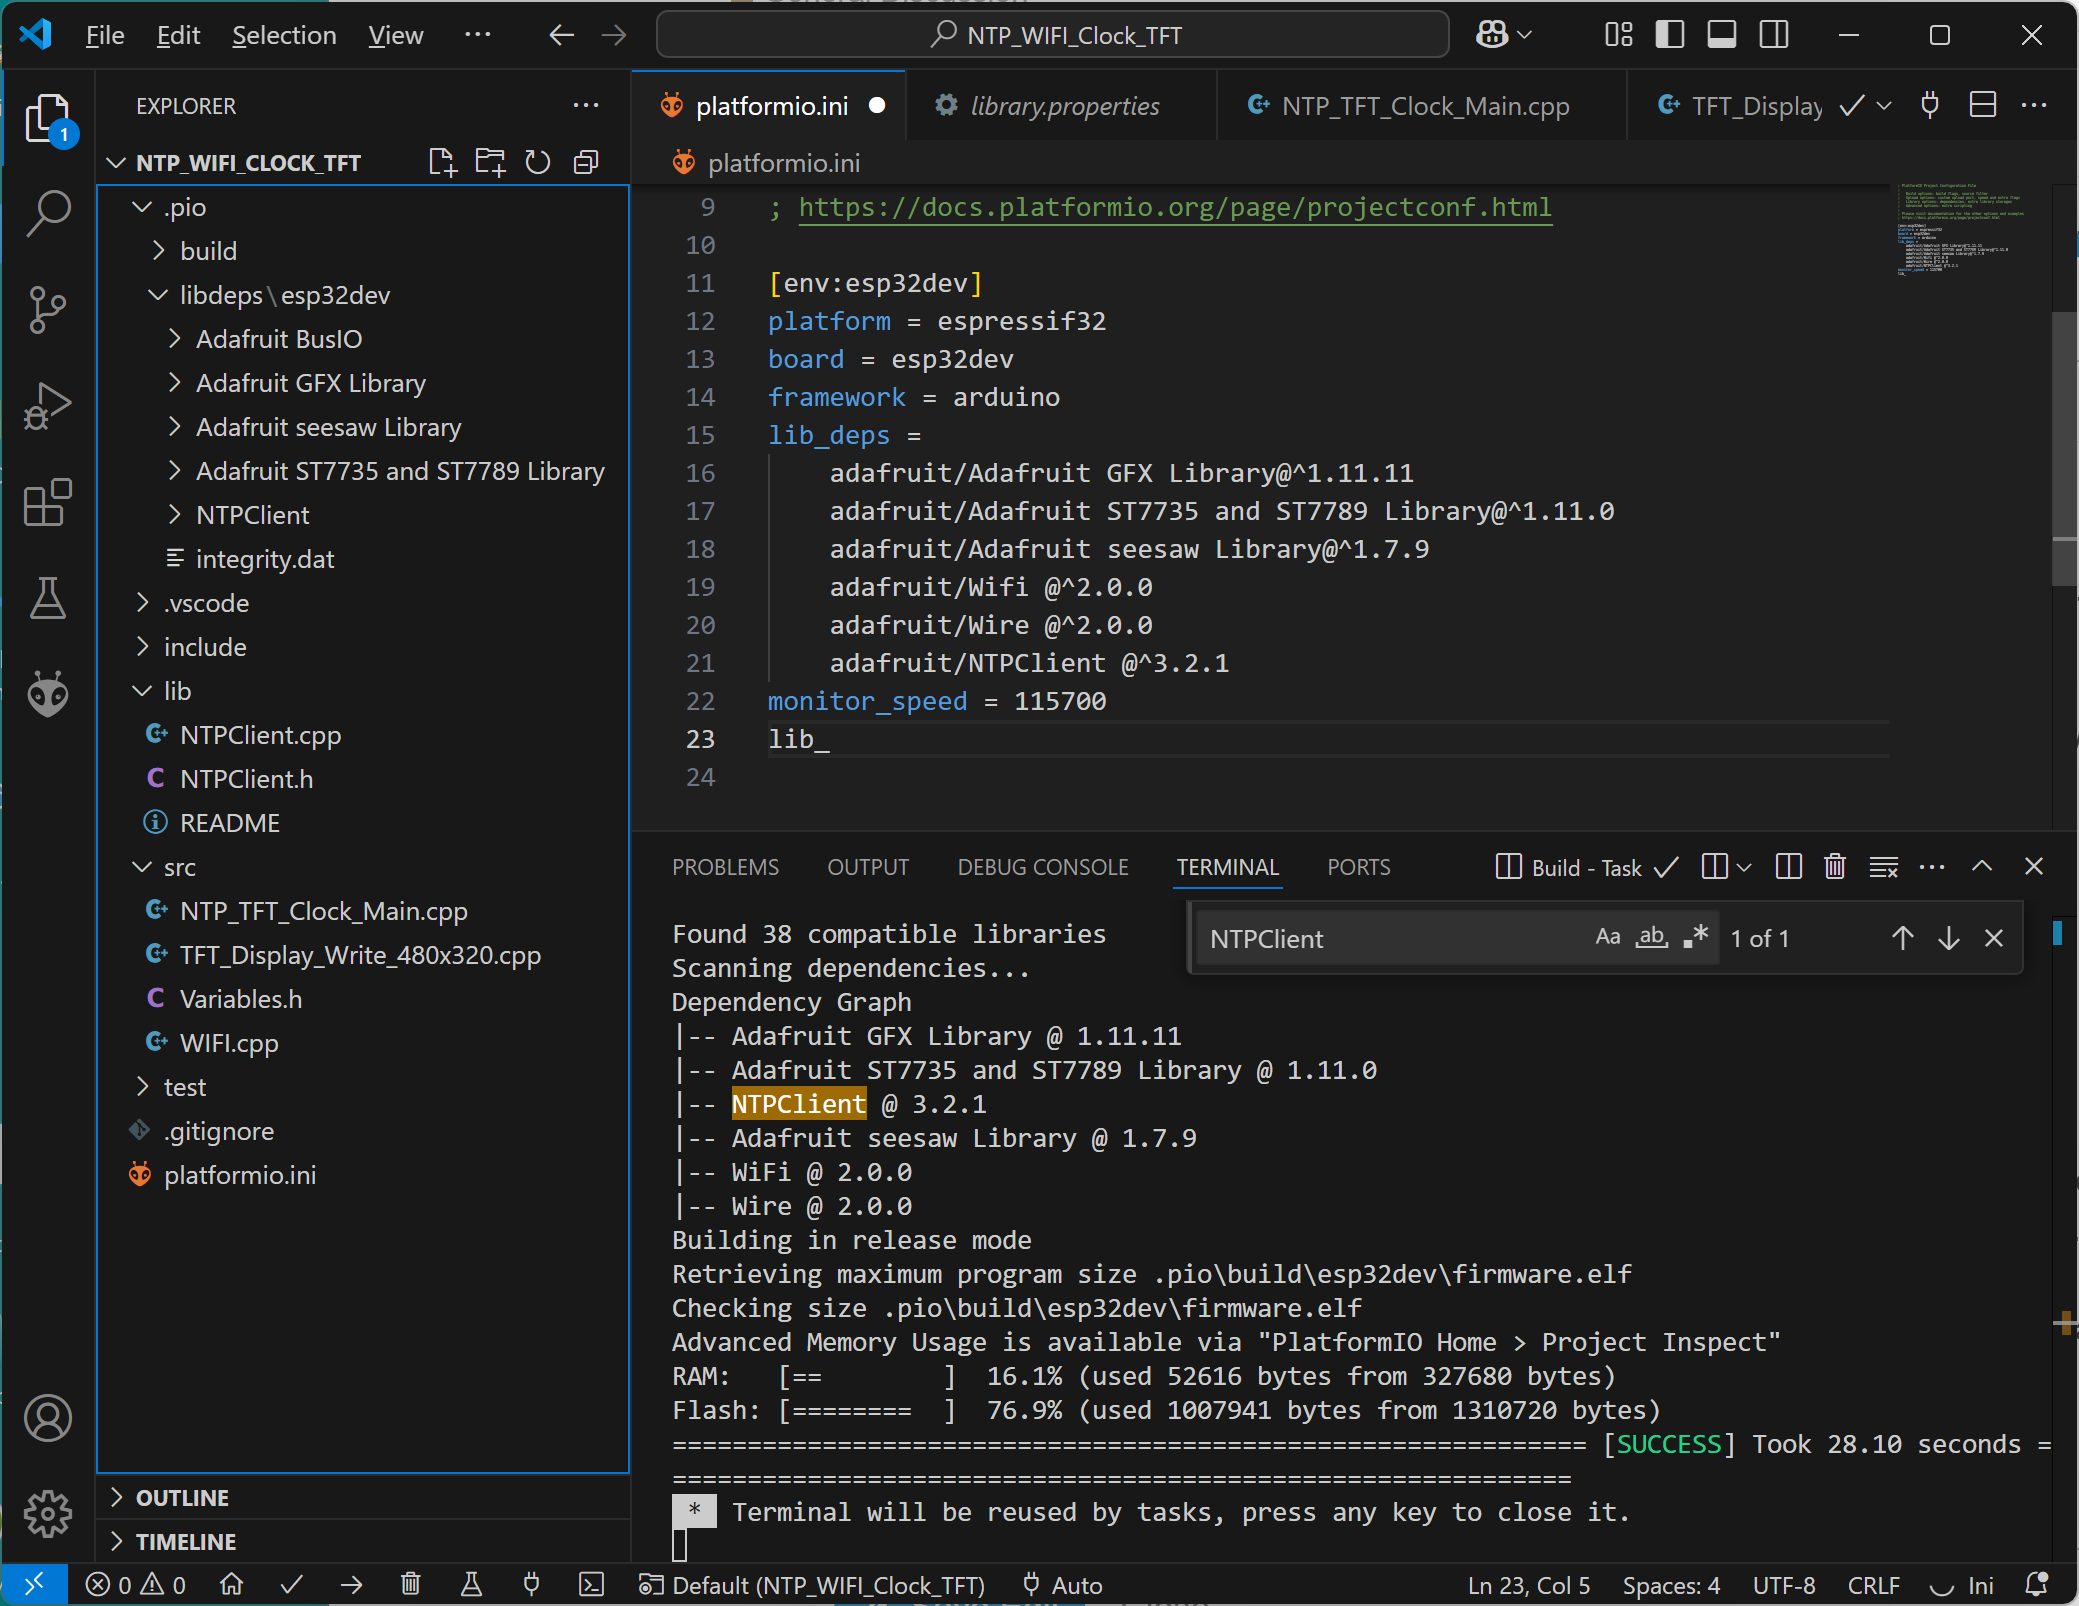Image resolution: width=2079 pixels, height=1606 pixels.
Task: Toggle primary side bar visibility
Action: (1669, 35)
